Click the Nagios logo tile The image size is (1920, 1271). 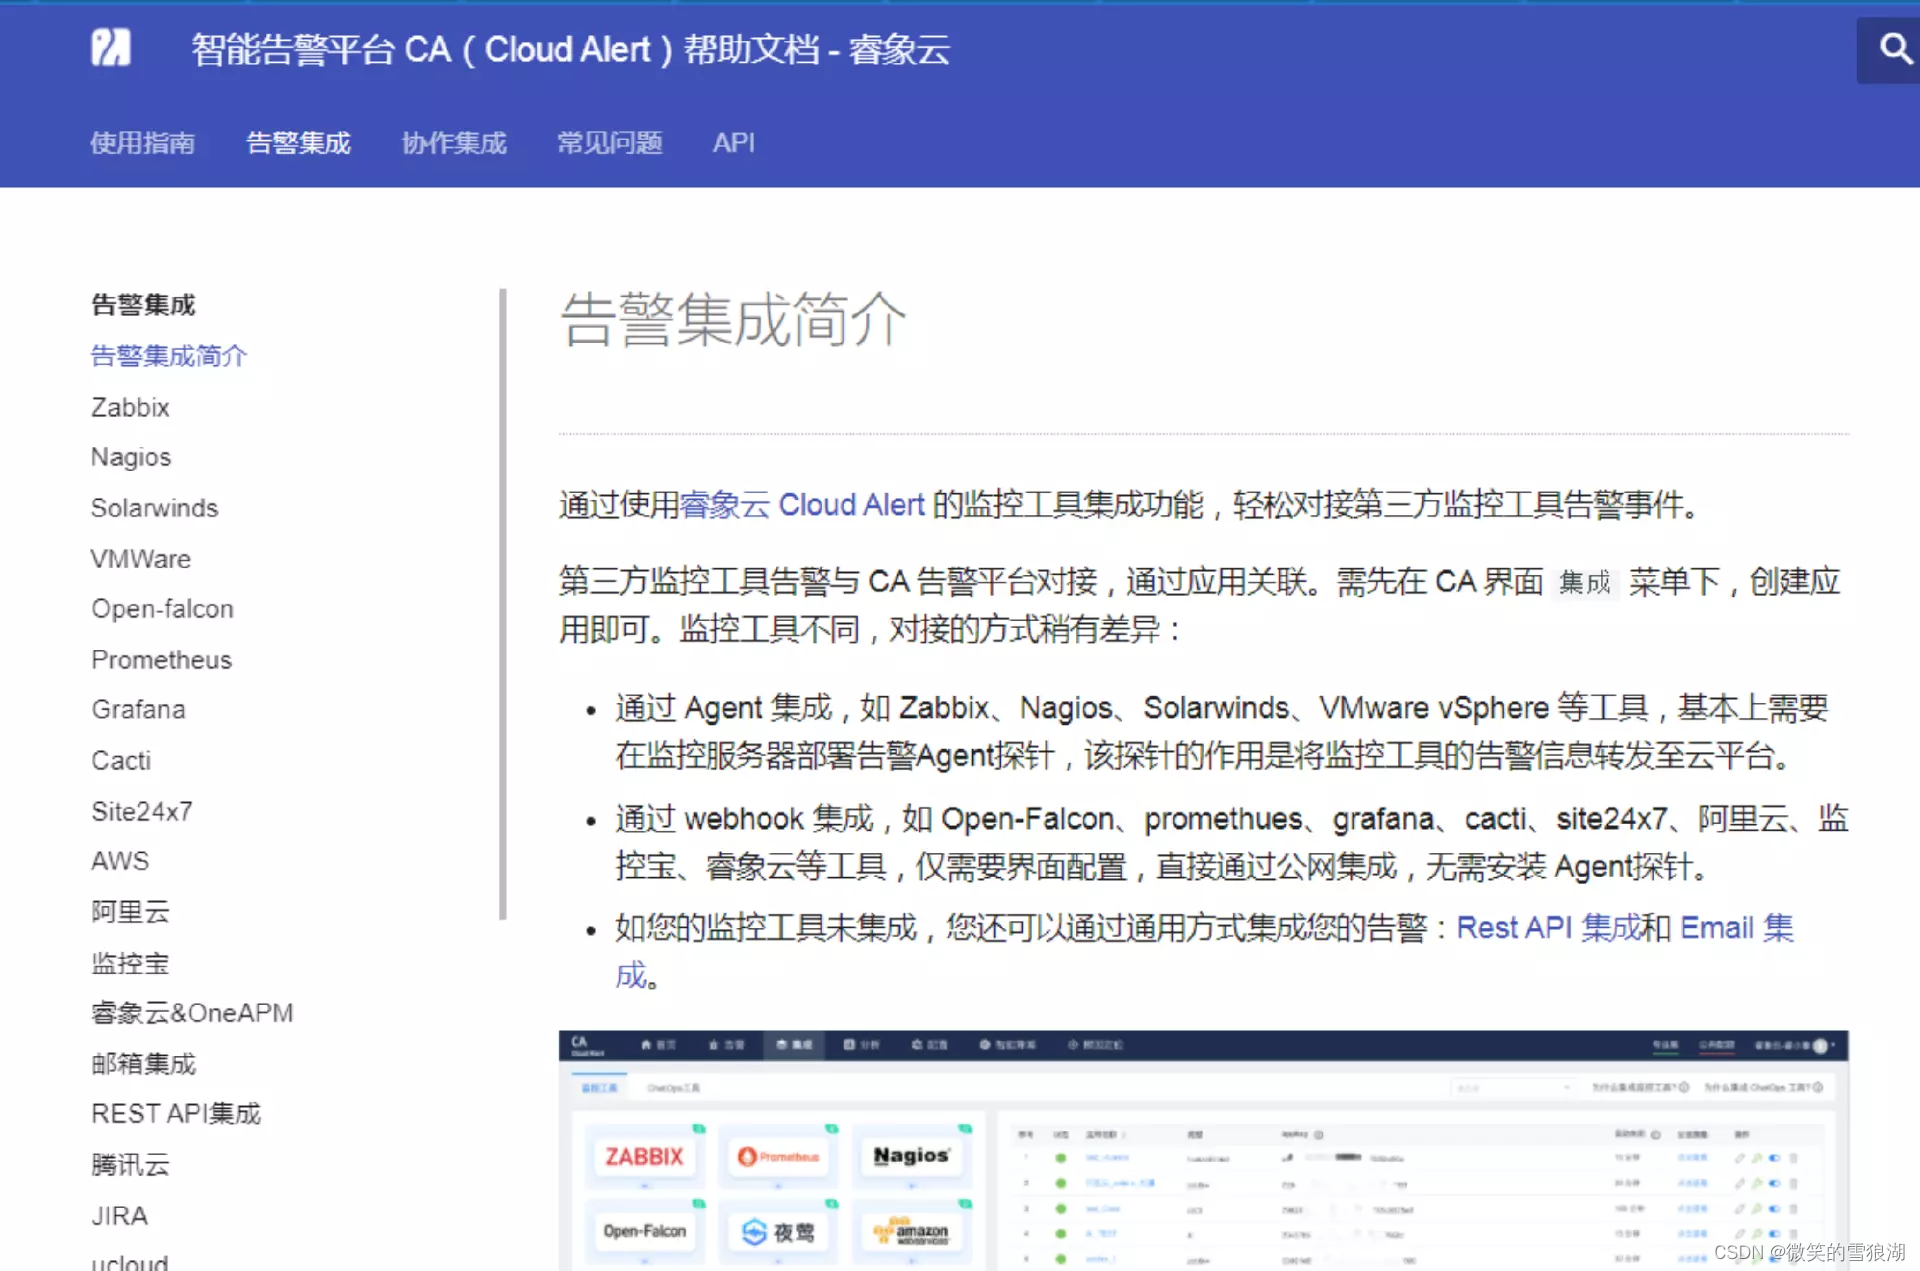(x=911, y=1156)
